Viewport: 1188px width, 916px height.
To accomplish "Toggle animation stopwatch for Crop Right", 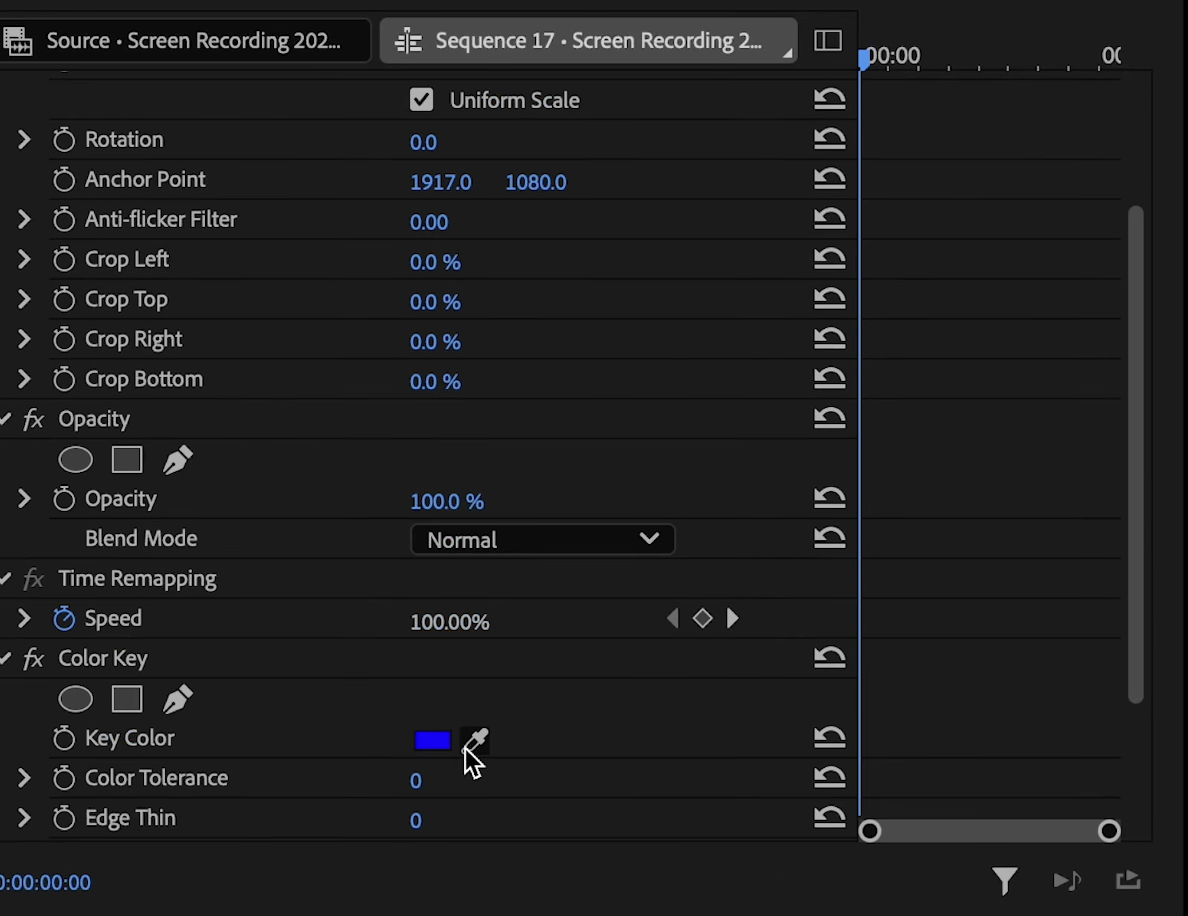I will click(64, 339).
